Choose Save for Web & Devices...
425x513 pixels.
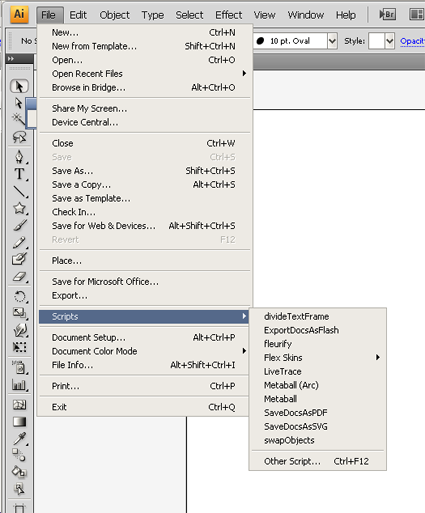pyautogui.click(x=144, y=226)
